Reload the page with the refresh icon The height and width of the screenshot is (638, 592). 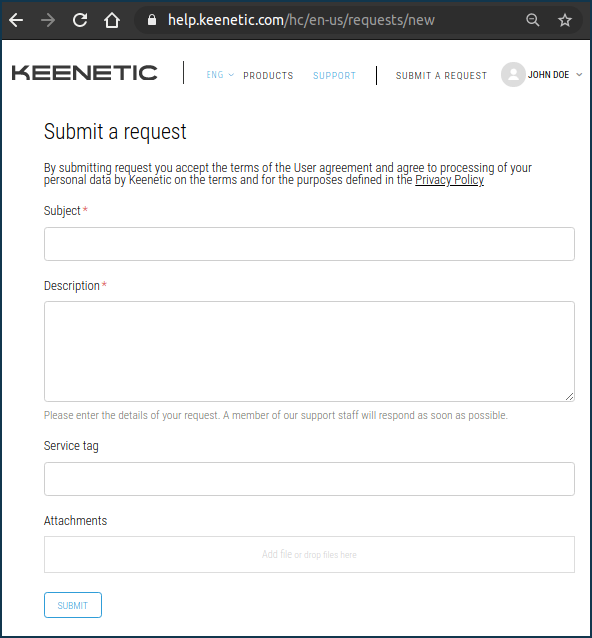[x=80, y=20]
